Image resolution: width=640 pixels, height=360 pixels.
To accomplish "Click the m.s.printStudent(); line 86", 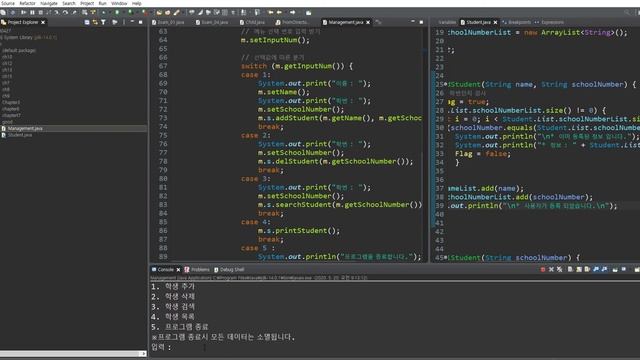I will [298, 231].
